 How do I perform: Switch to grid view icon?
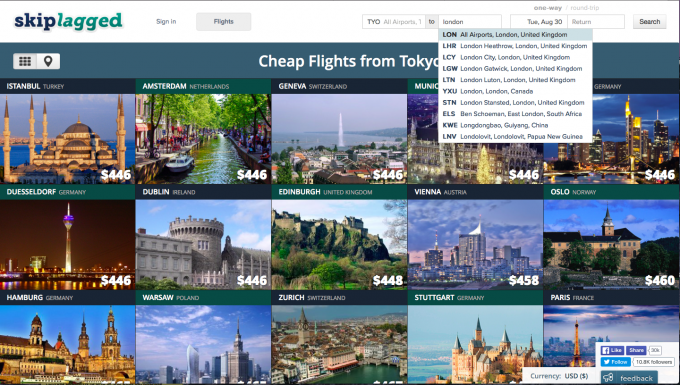click(25, 62)
